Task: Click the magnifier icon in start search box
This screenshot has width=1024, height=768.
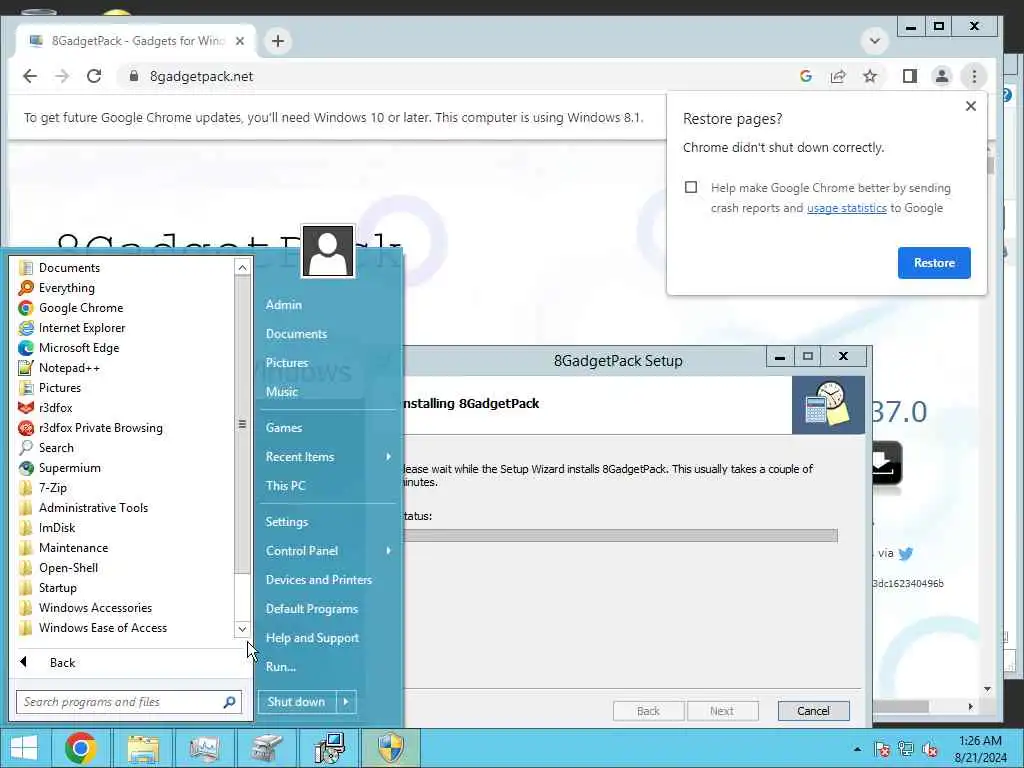Action: [x=229, y=702]
